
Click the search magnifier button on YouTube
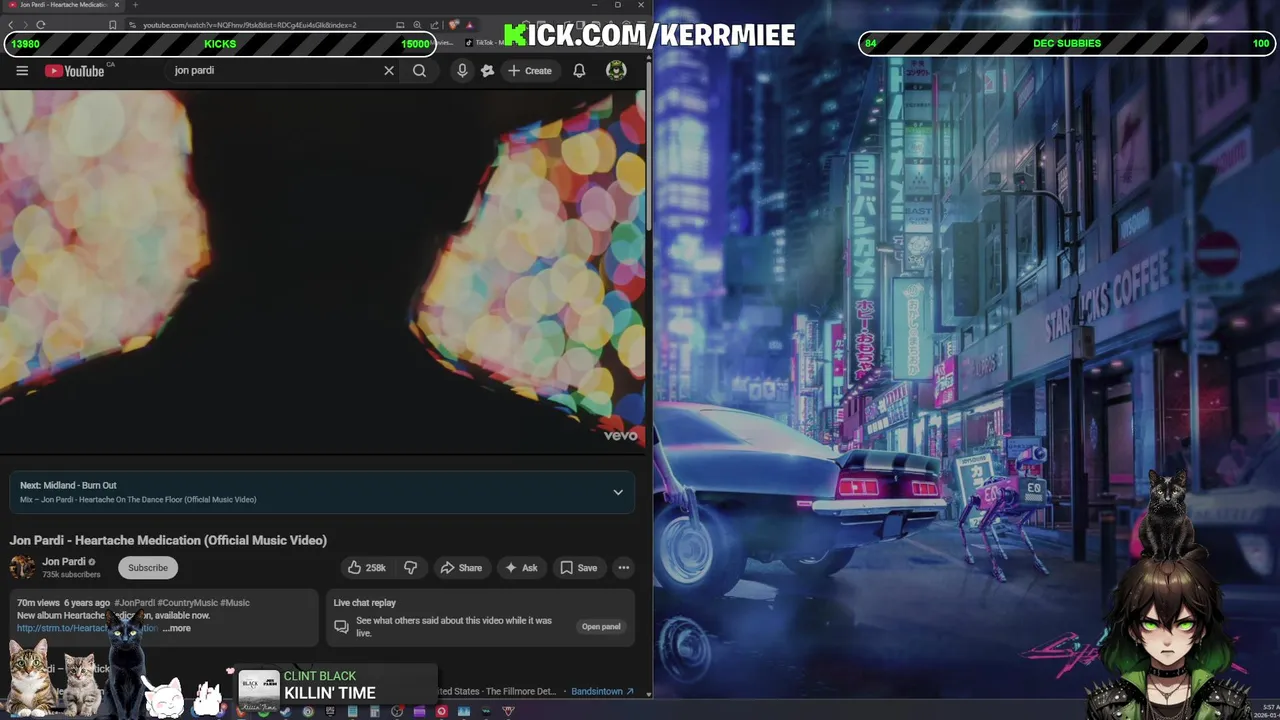419,70
